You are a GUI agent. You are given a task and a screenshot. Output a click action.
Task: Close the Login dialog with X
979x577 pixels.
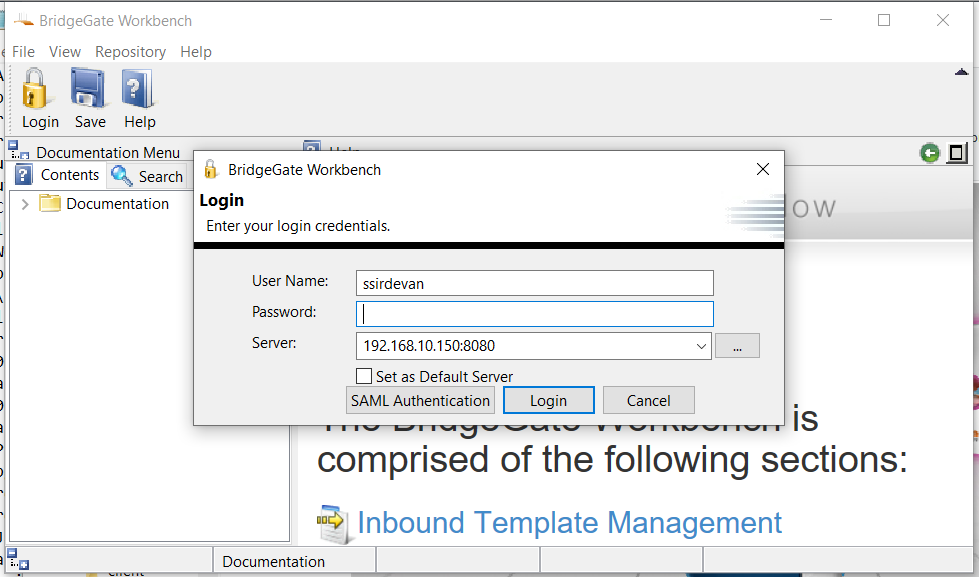[763, 169]
